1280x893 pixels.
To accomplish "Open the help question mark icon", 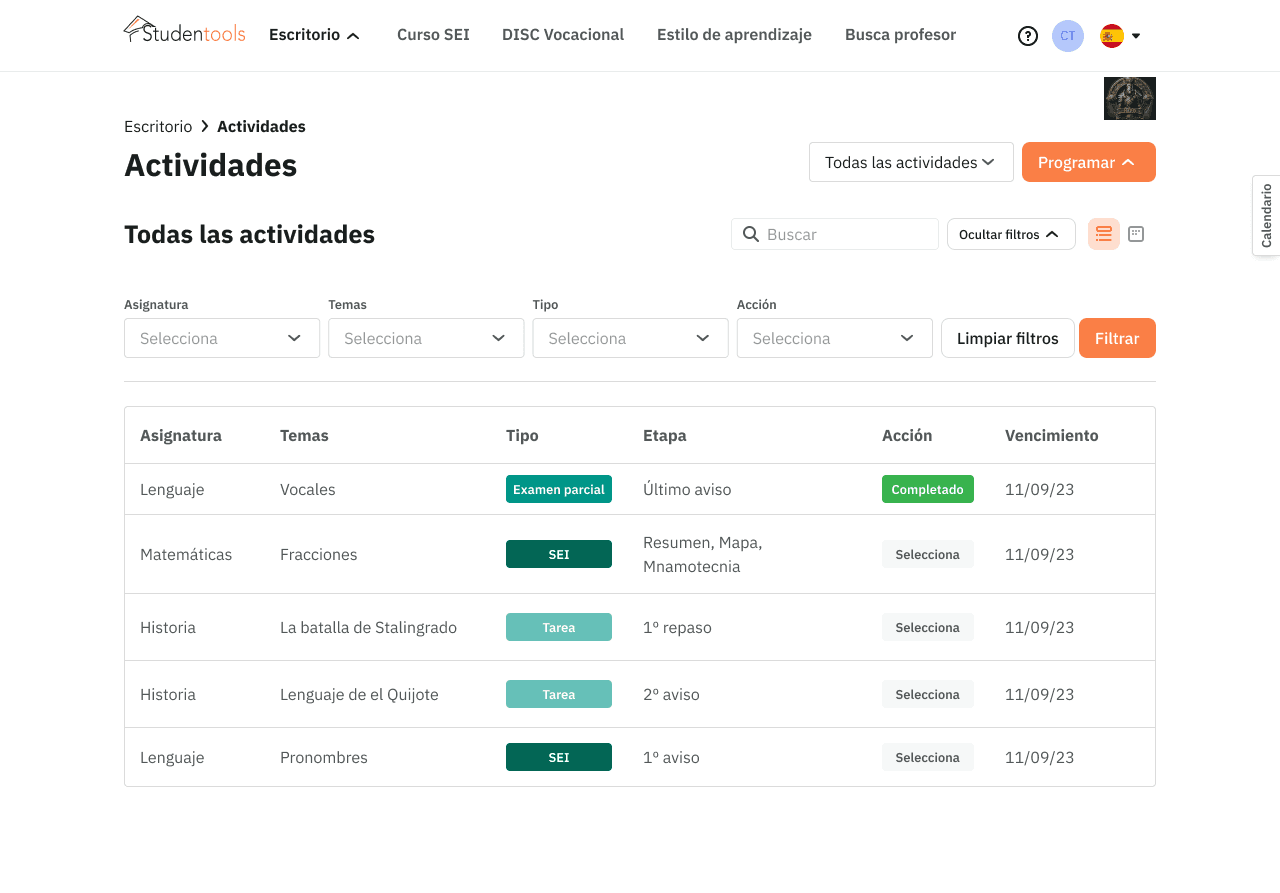I will (x=1027, y=36).
